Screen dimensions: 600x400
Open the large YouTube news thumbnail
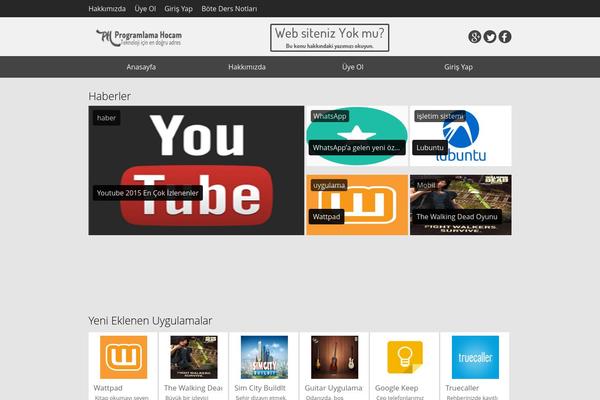(196, 170)
